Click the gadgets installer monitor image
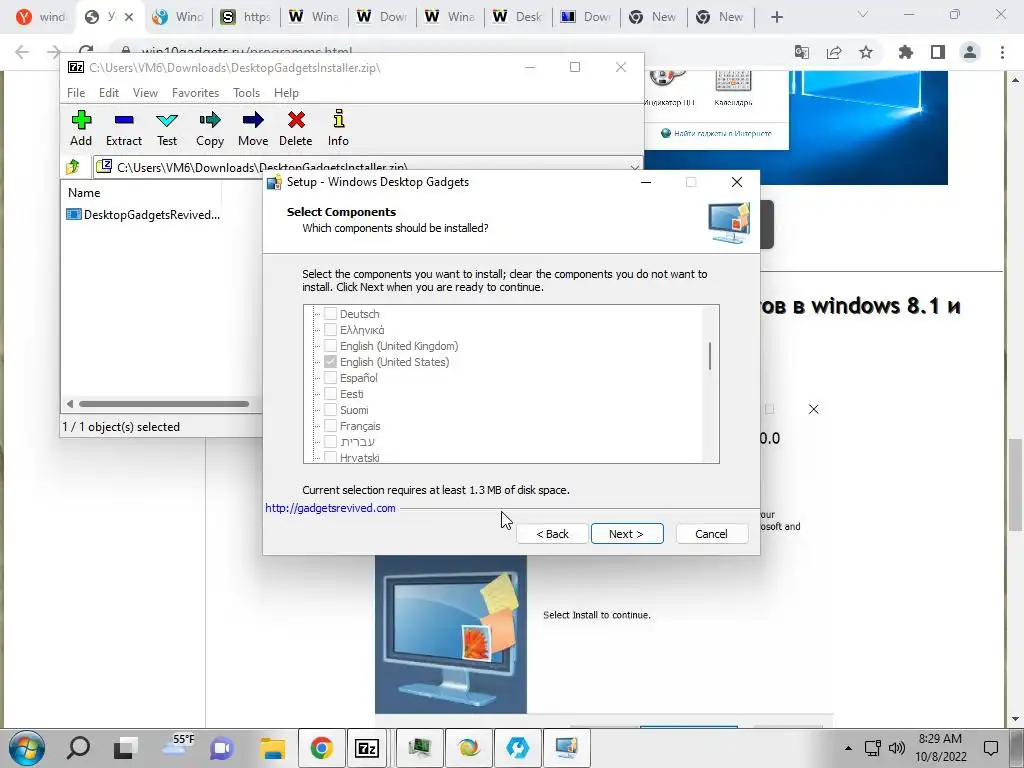The image size is (1024, 768). coord(451,634)
